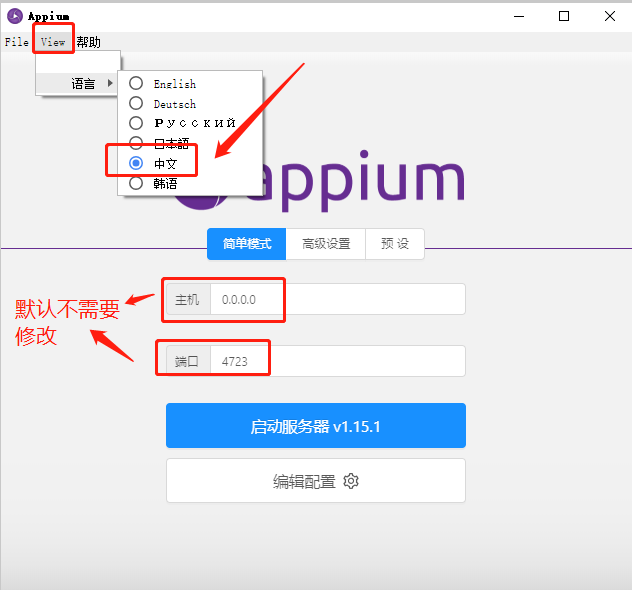Click the 启动服务器 v1.15.1 button
The width and height of the screenshot is (632, 590).
(x=316, y=426)
